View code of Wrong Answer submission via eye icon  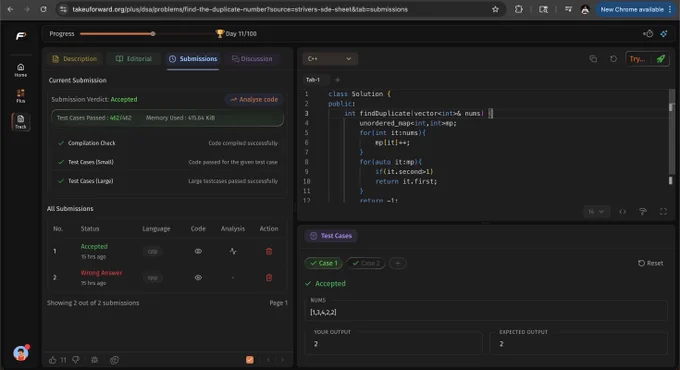pyautogui.click(x=198, y=278)
